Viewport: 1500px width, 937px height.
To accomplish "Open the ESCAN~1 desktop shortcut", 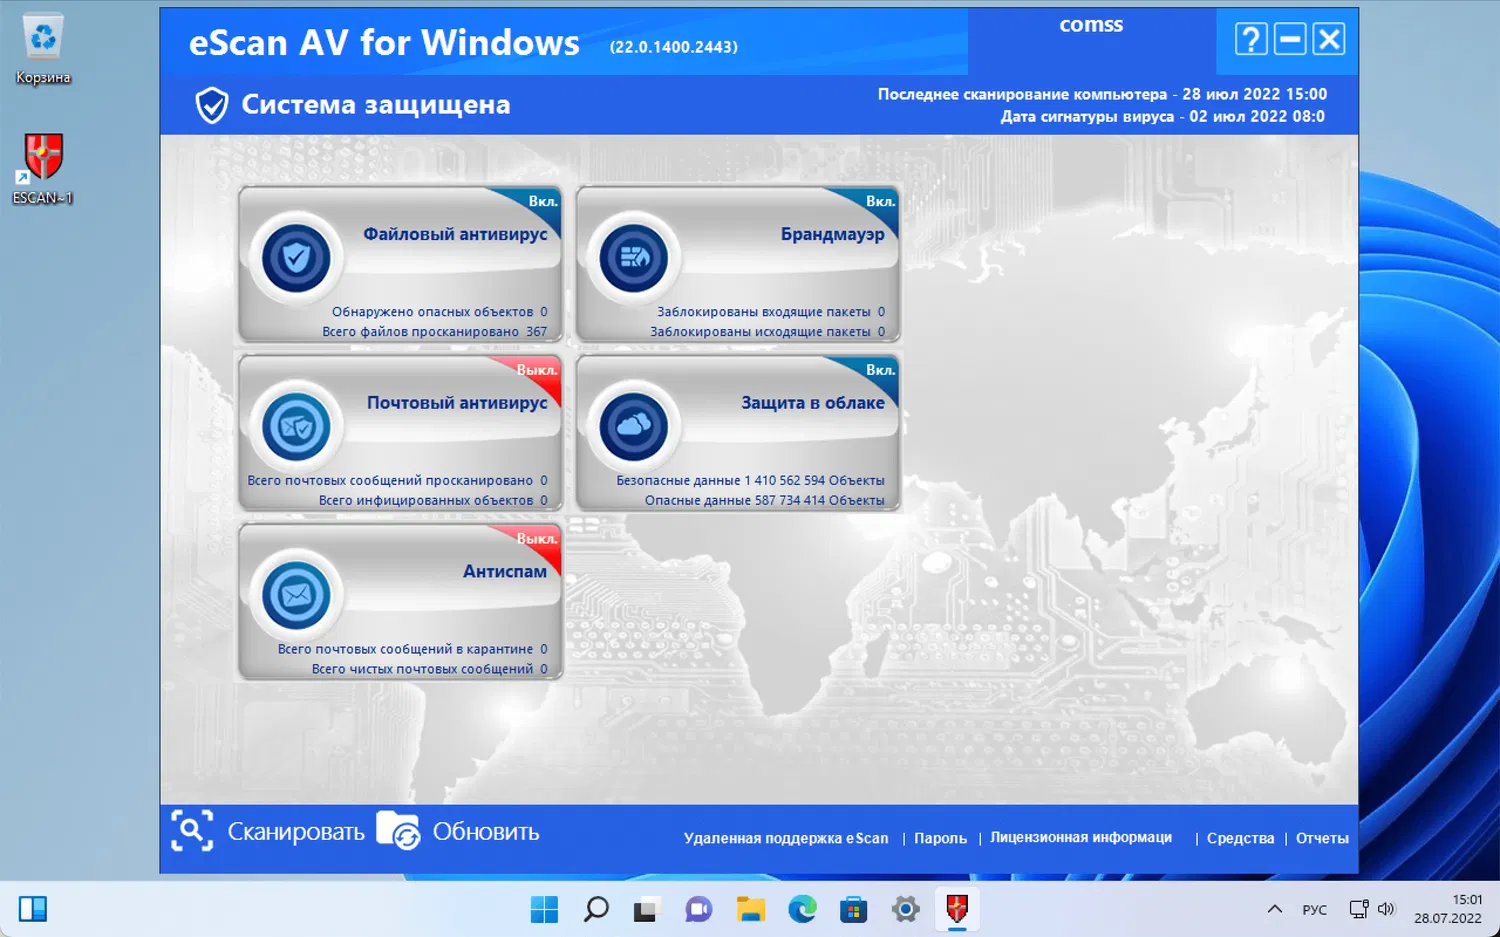I will 43,168.
